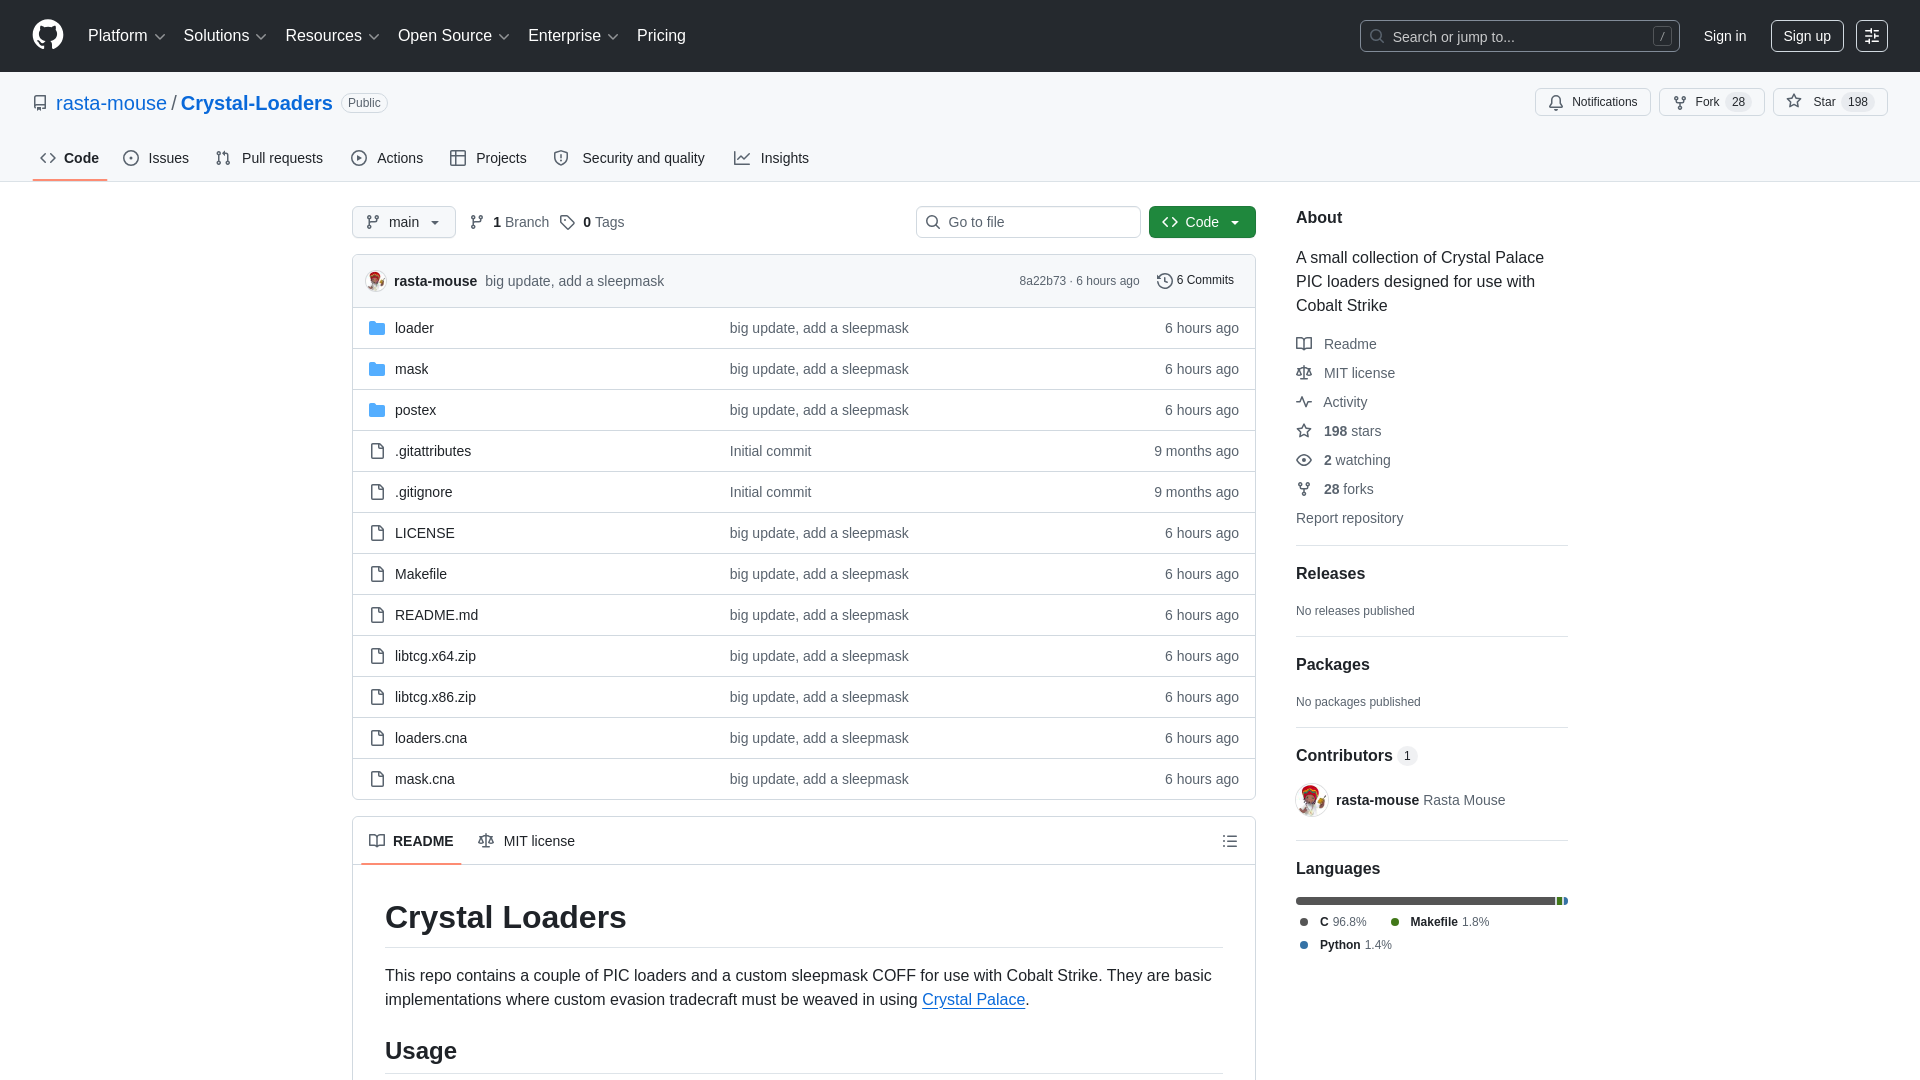The image size is (1920, 1080).
Task: Expand the Platform navigation menu
Action: [126, 36]
